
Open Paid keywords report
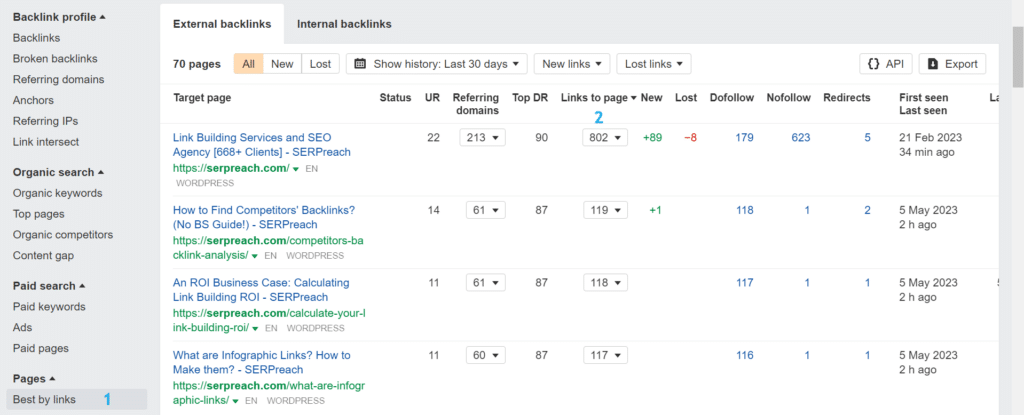click(x=49, y=307)
